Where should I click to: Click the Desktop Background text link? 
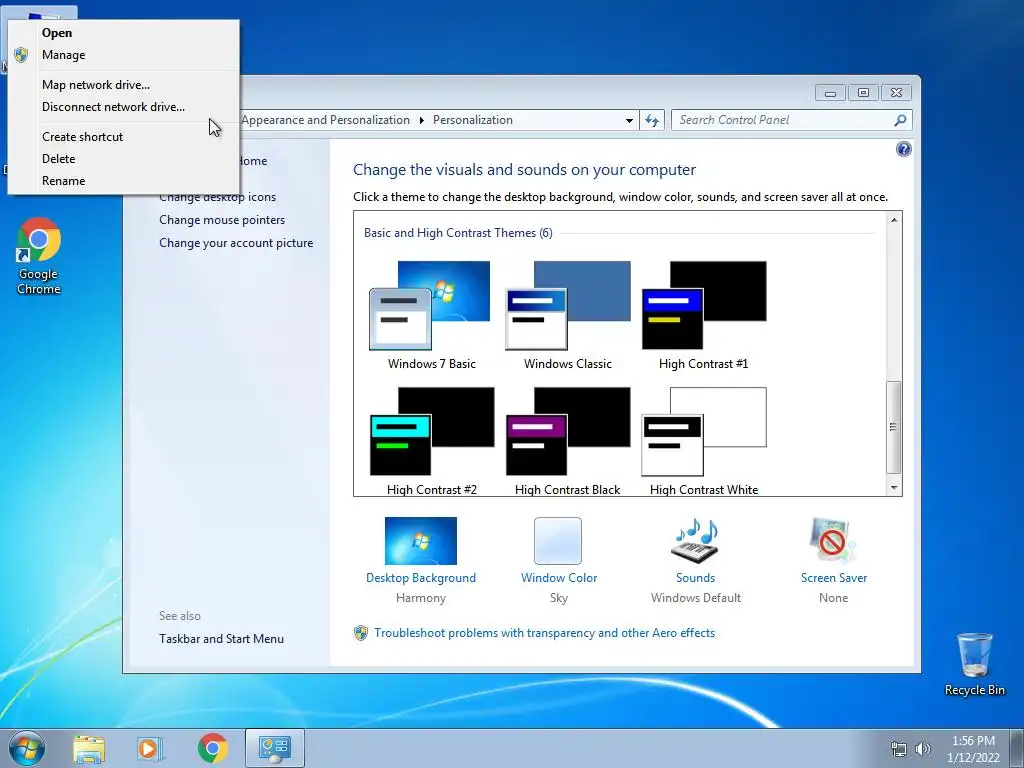point(421,578)
